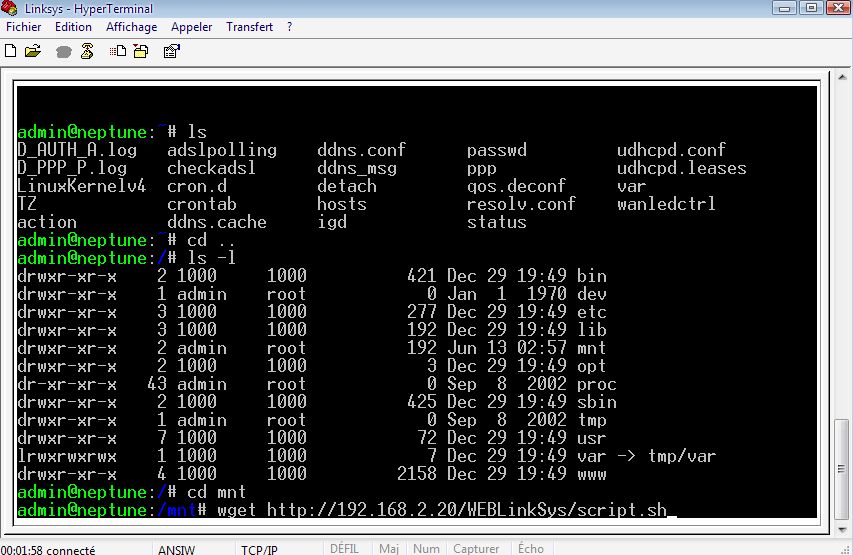
Task: Click the ddns_msg entry
Action: 357,169
